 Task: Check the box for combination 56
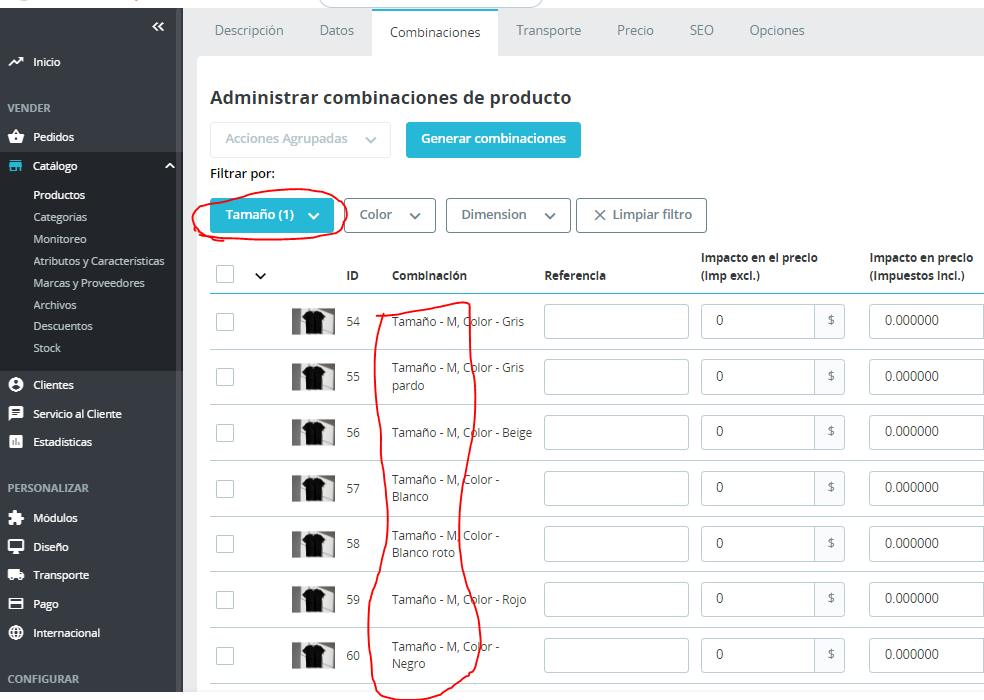(225, 433)
